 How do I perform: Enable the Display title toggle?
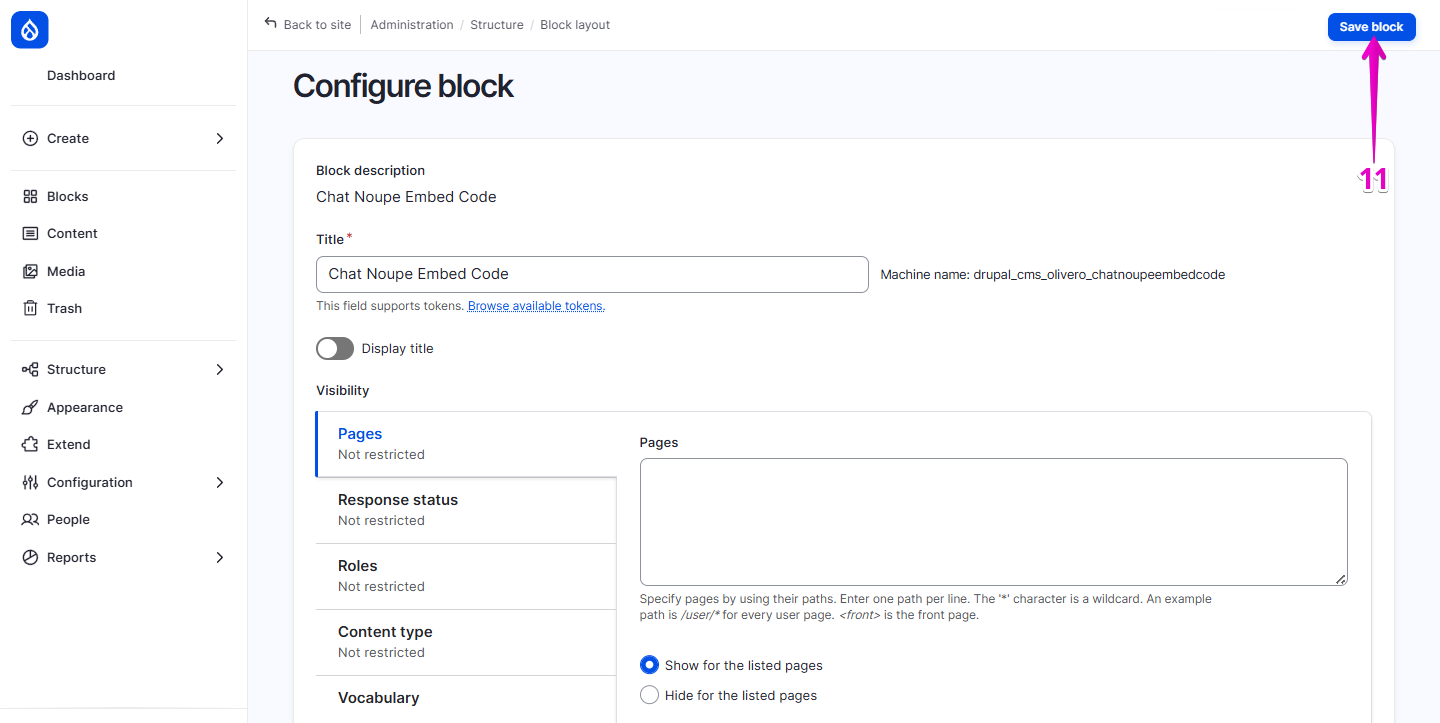(x=335, y=348)
